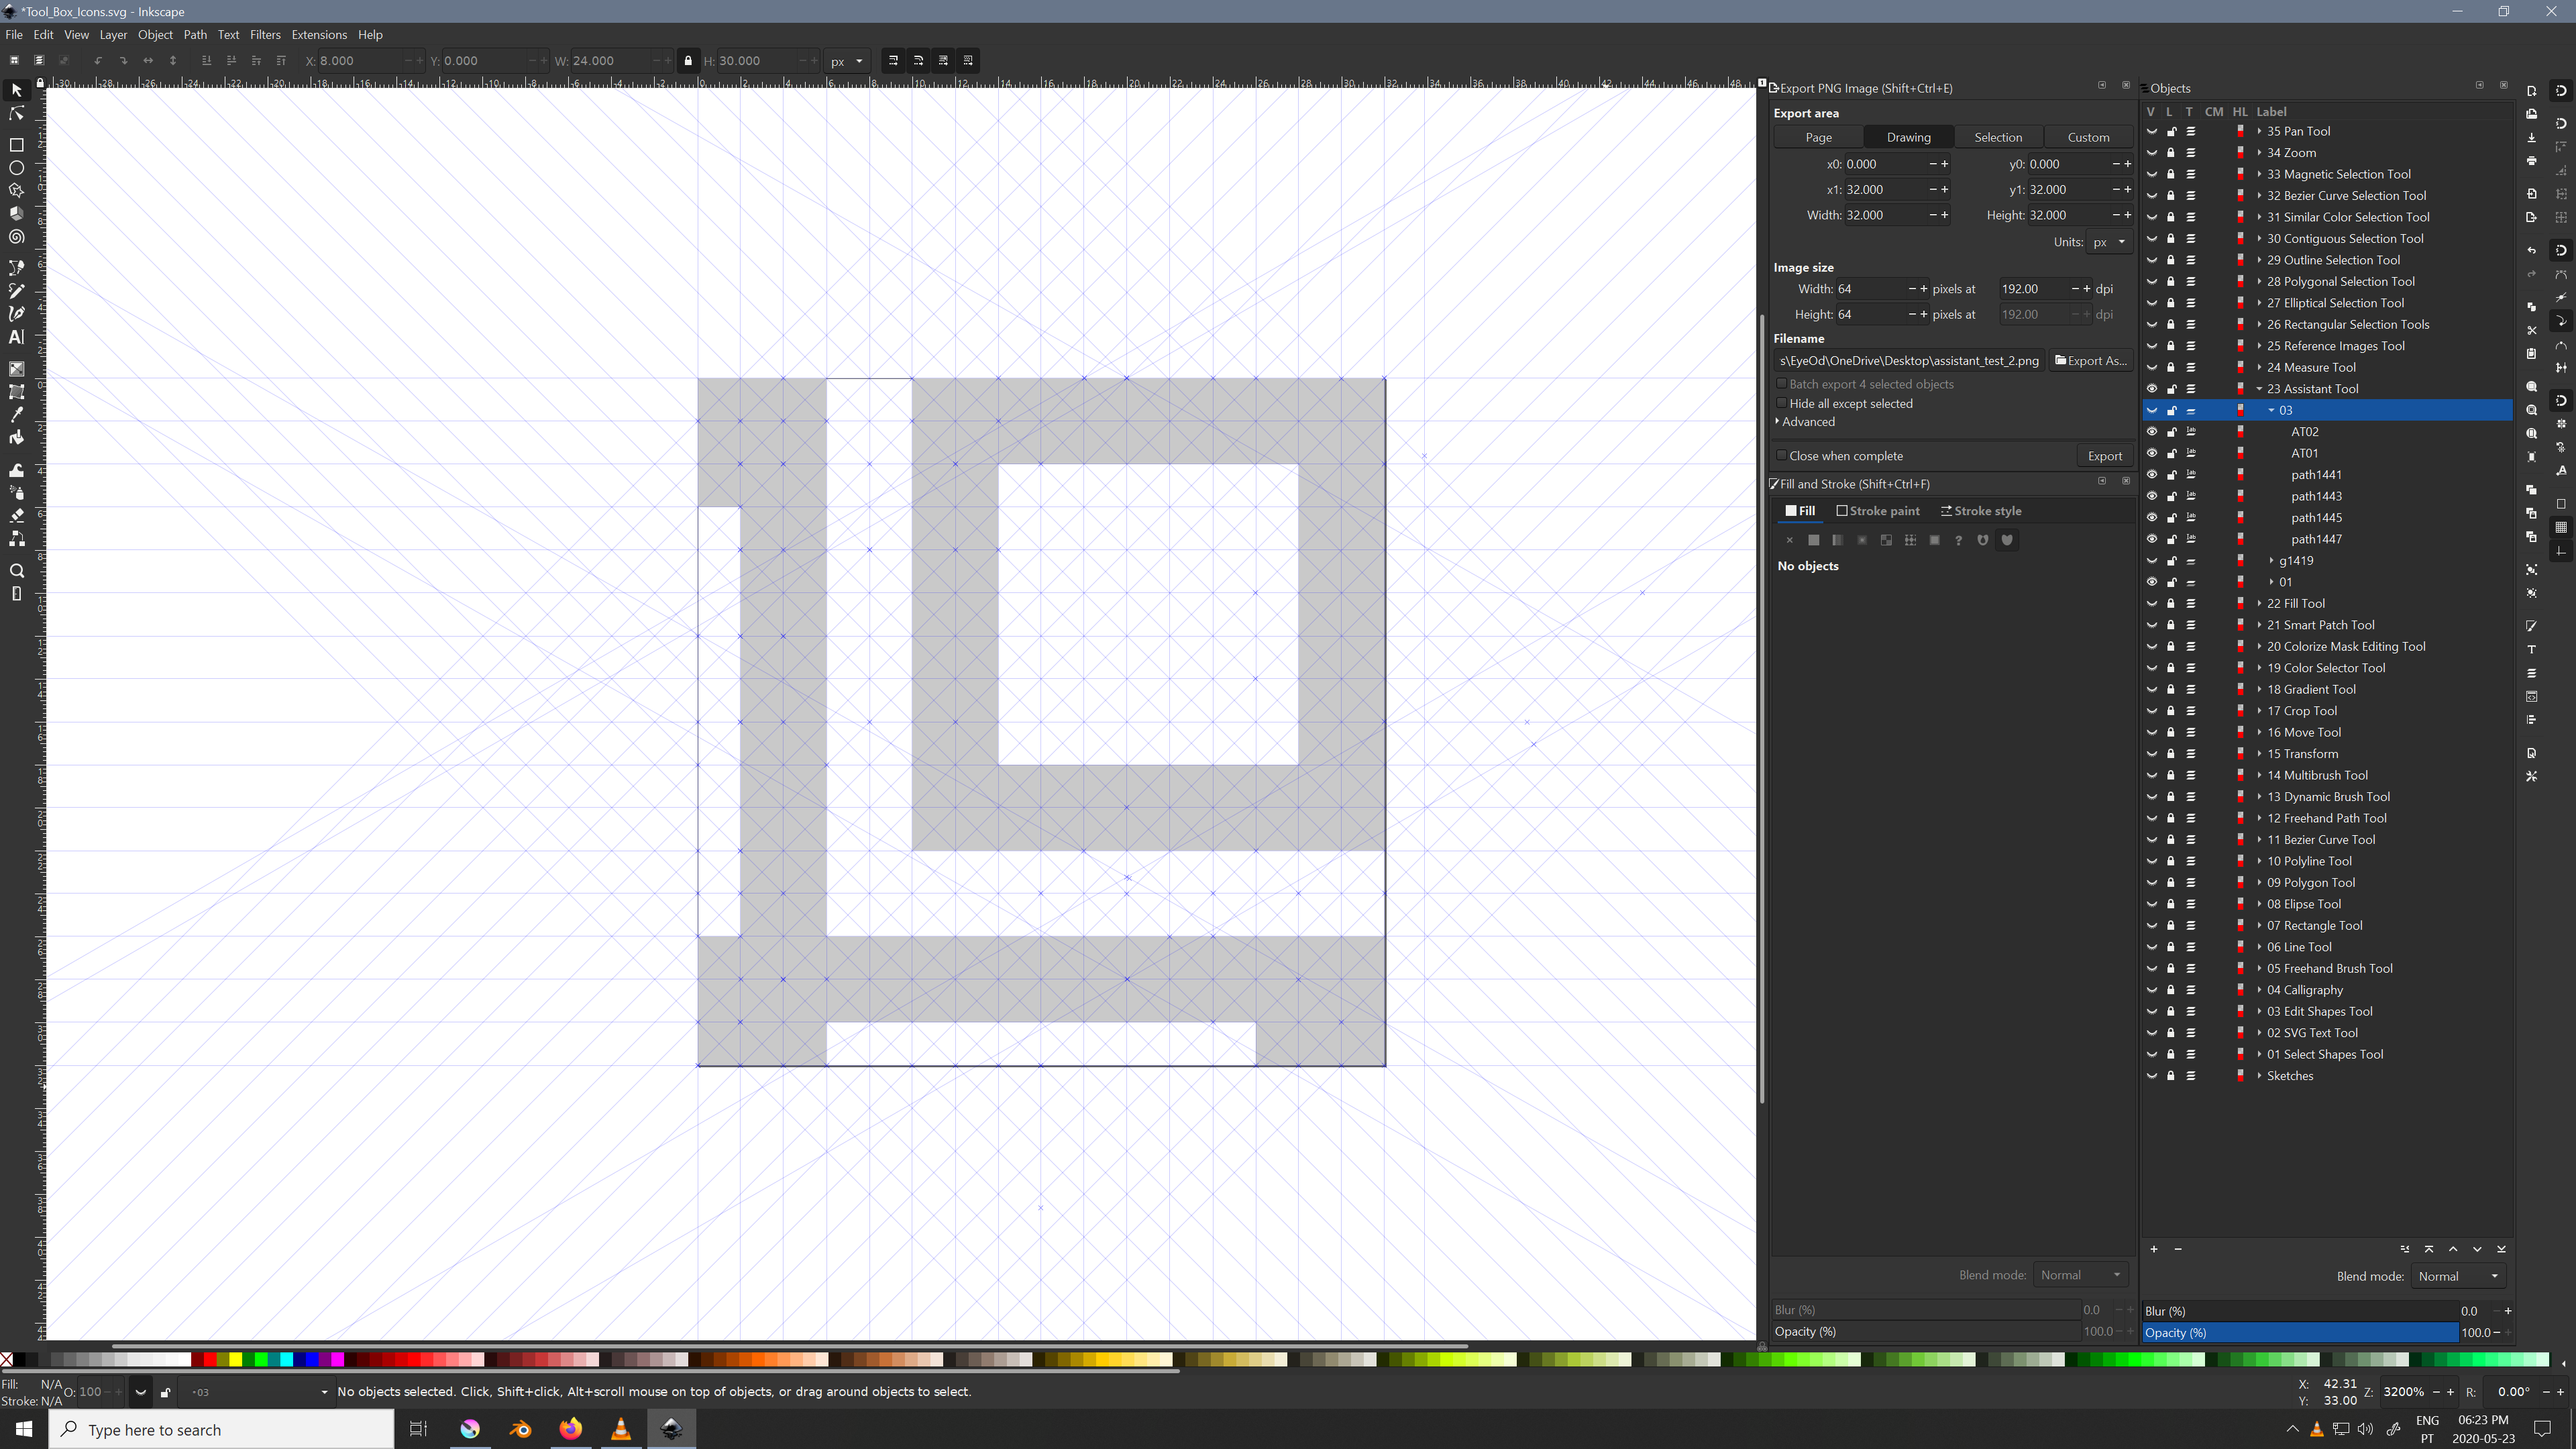Select the Node editing tool
The image size is (2576, 1449).
click(x=16, y=114)
